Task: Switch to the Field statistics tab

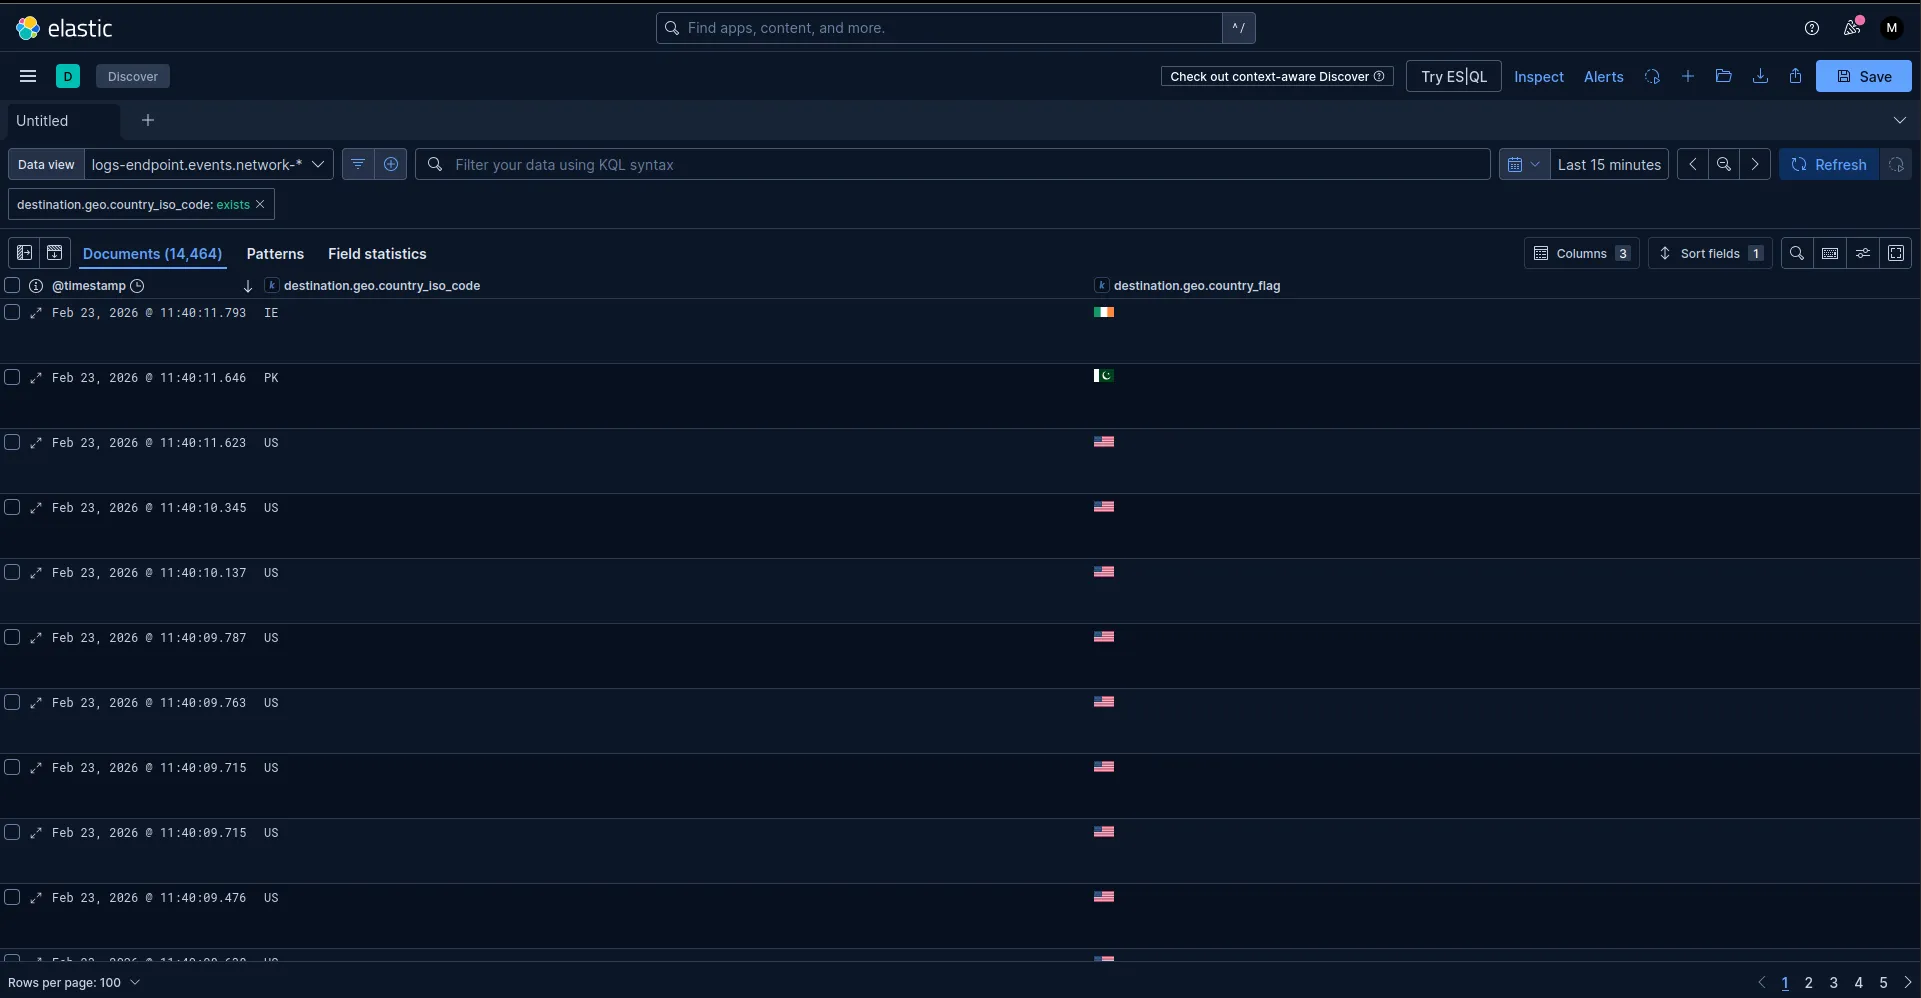Action: pyautogui.click(x=377, y=254)
